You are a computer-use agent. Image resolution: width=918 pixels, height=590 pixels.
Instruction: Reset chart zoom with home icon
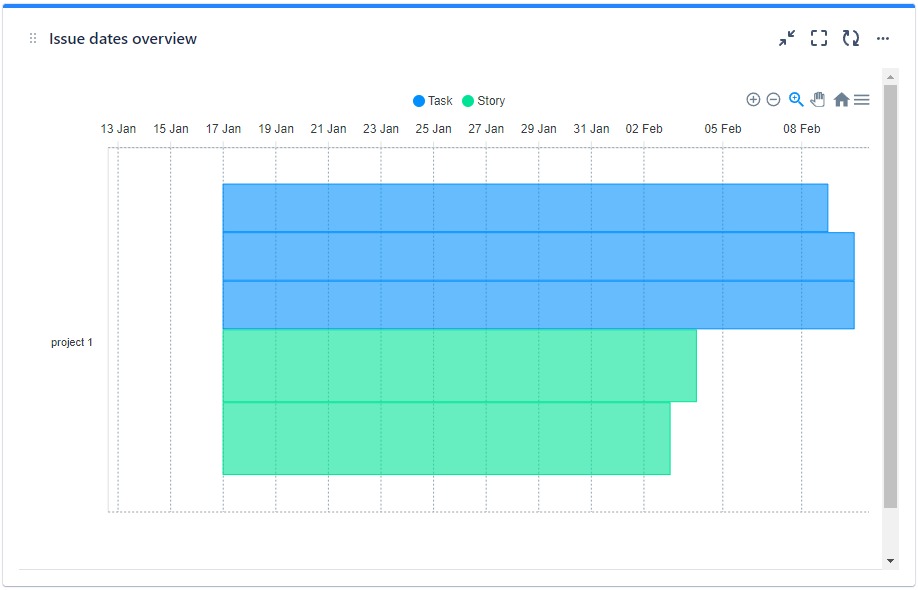click(841, 100)
